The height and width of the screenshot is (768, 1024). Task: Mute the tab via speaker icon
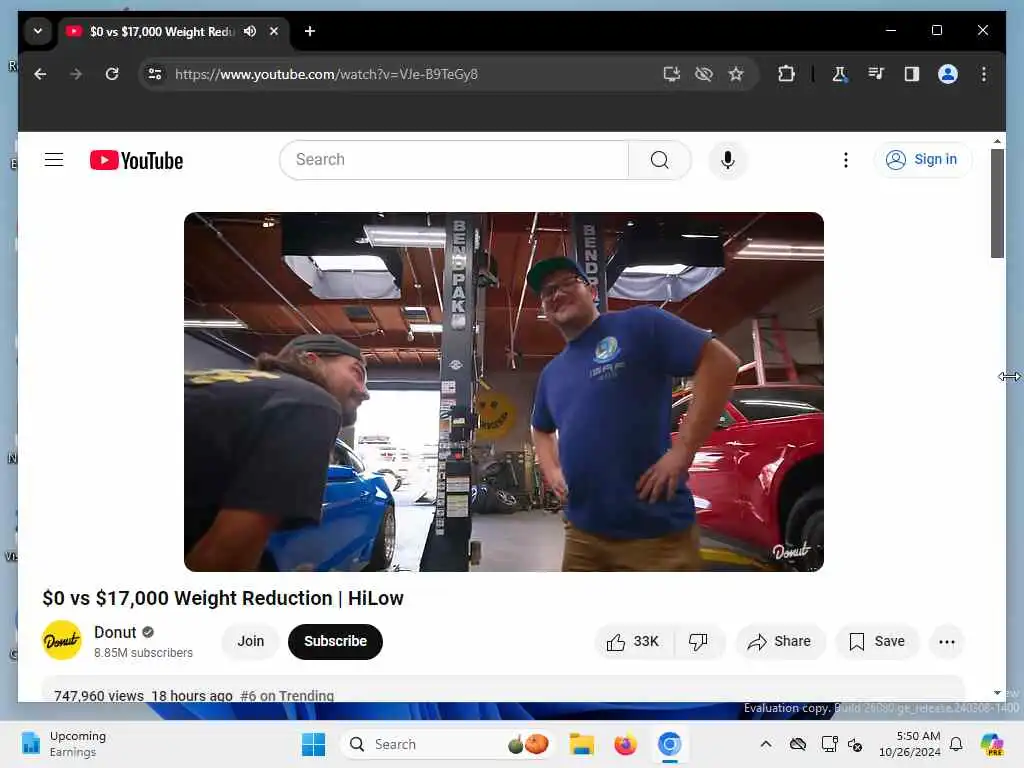249,31
